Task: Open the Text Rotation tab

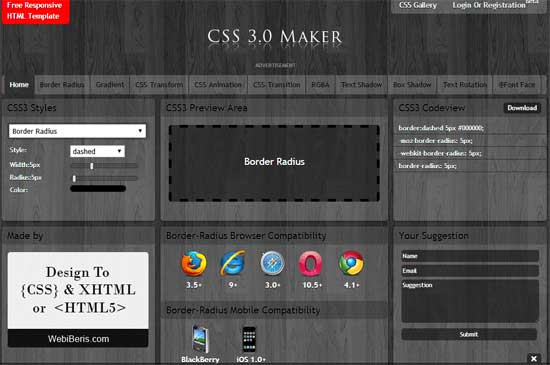Action: click(465, 85)
